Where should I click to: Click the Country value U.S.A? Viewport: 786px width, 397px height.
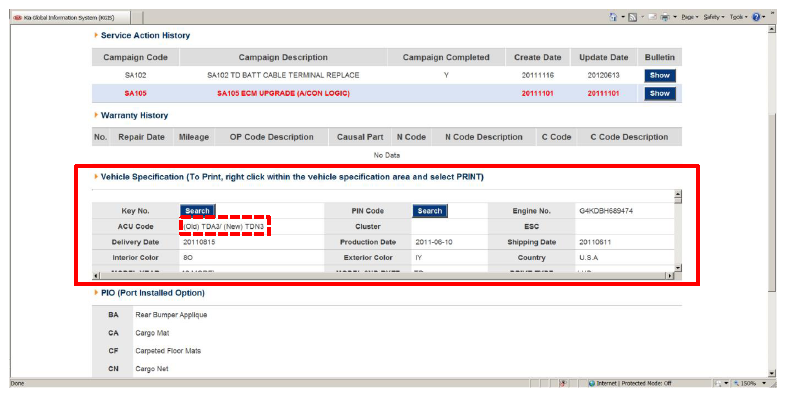pyautogui.click(x=588, y=258)
